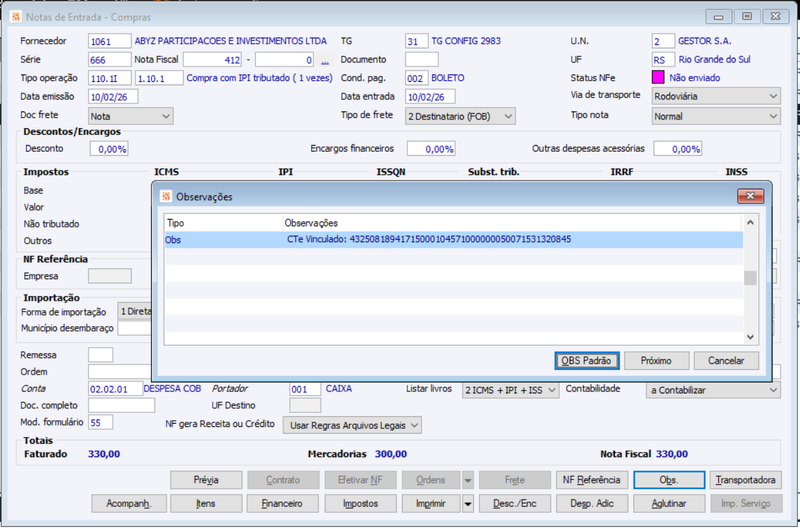Open the Itens button

[x=206, y=504]
